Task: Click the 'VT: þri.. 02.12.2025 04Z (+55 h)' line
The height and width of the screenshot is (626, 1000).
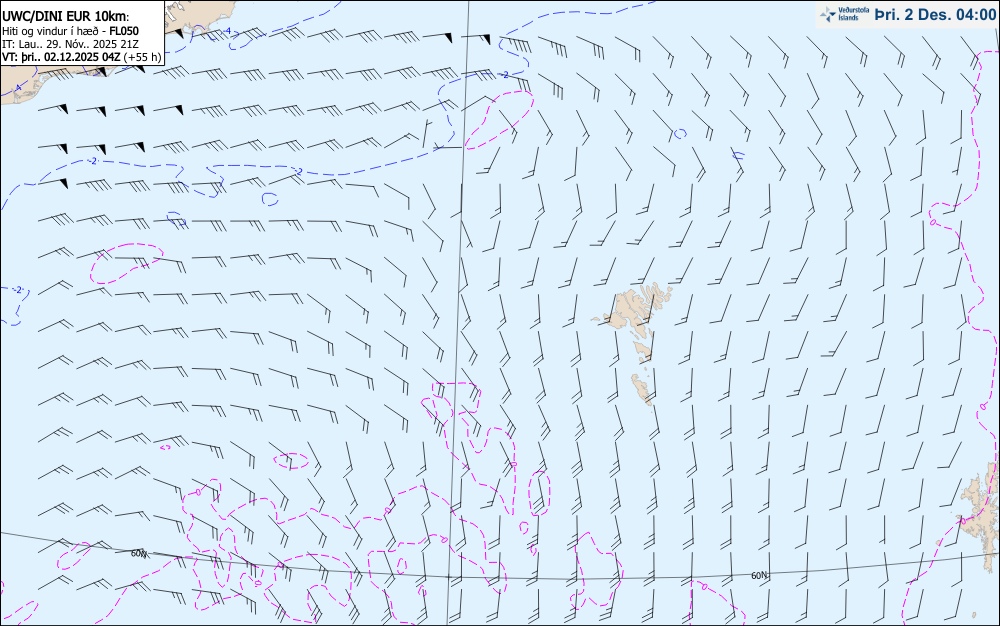Action: (81, 57)
